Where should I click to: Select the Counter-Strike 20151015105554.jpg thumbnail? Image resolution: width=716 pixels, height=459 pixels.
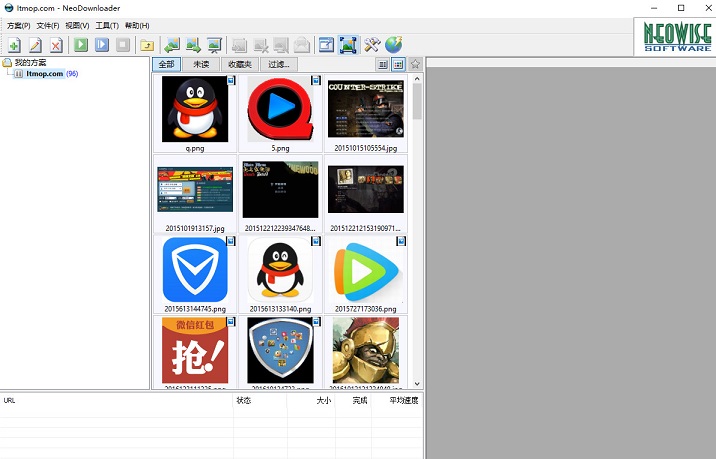pos(366,108)
